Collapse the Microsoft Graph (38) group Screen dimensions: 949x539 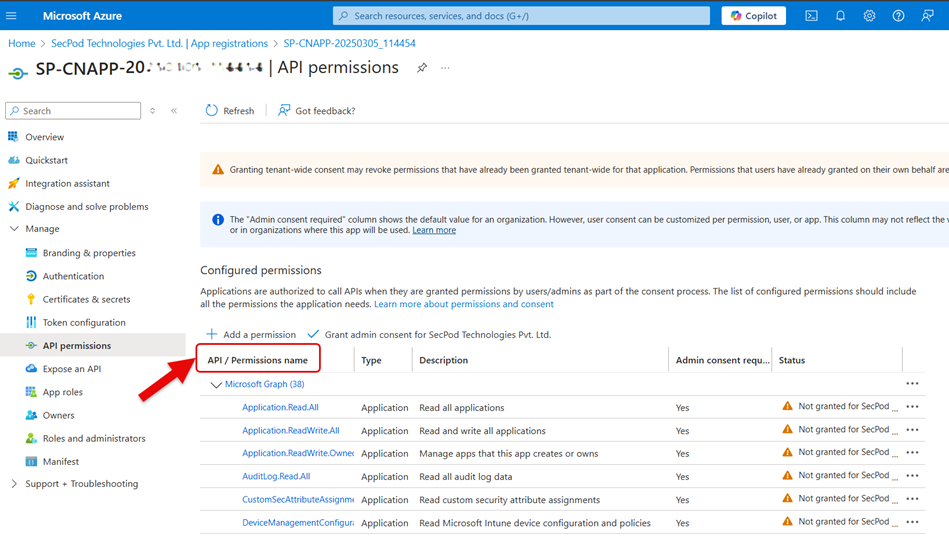coord(215,385)
